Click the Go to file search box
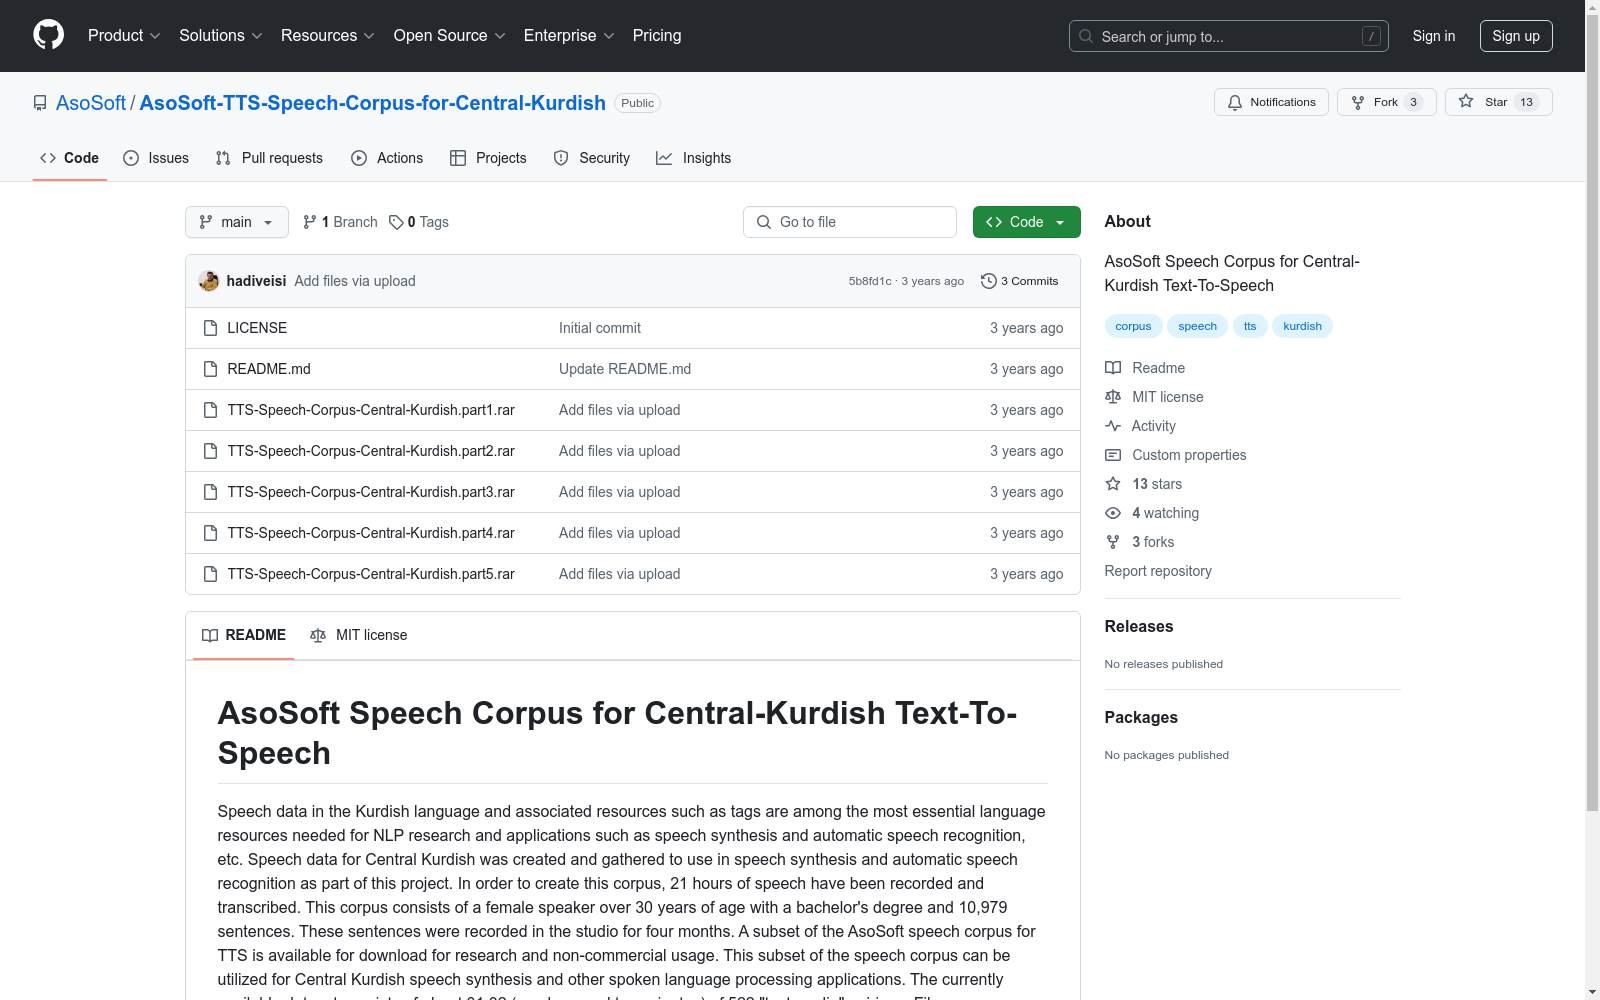1600x1000 pixels. click(x=850, y=222)
